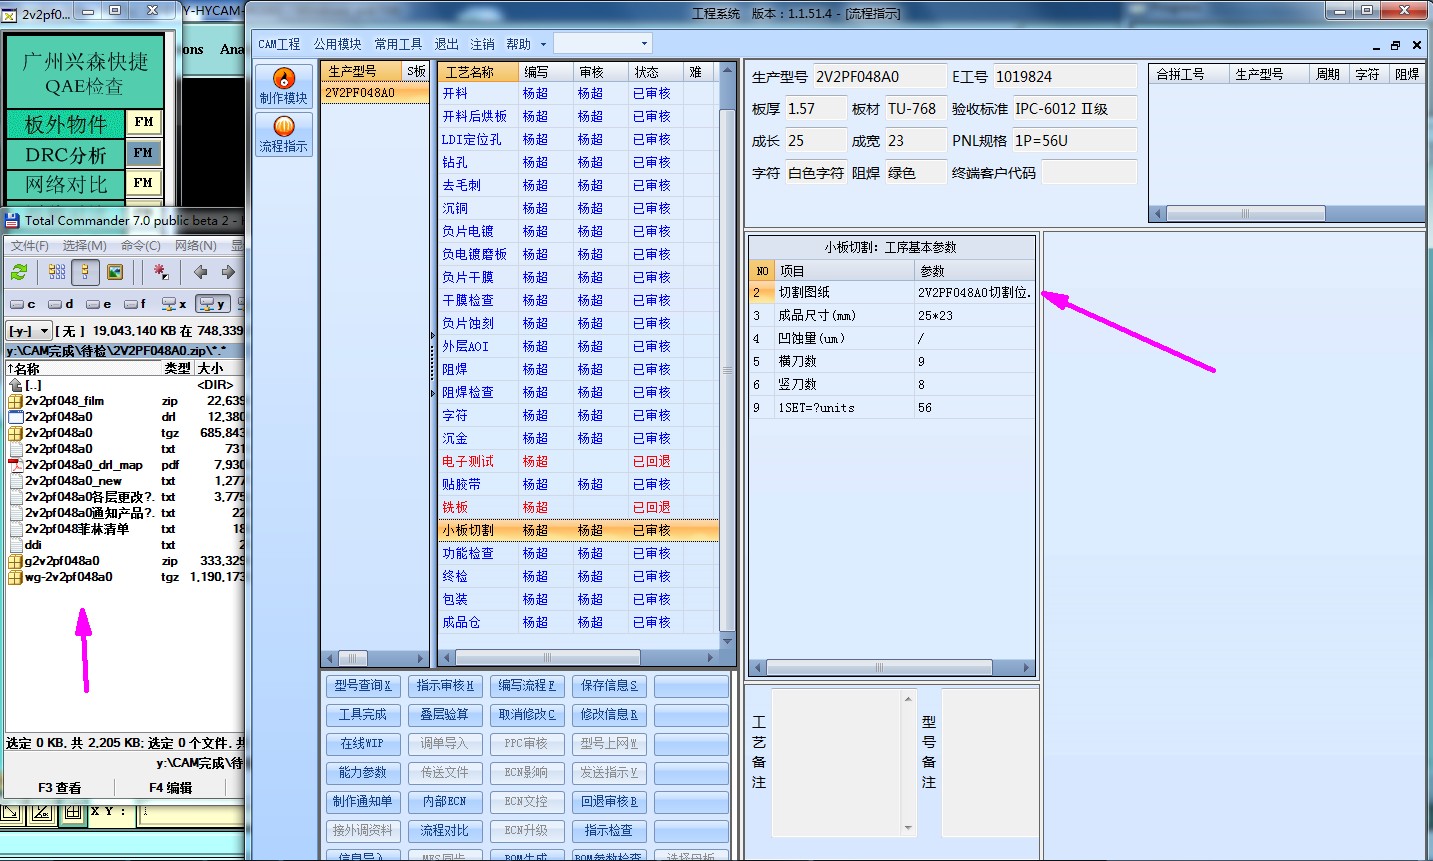Click the parameter table horizontal scrollbar
Viewport: 1433px width, 861px height.
pos(892,667)
